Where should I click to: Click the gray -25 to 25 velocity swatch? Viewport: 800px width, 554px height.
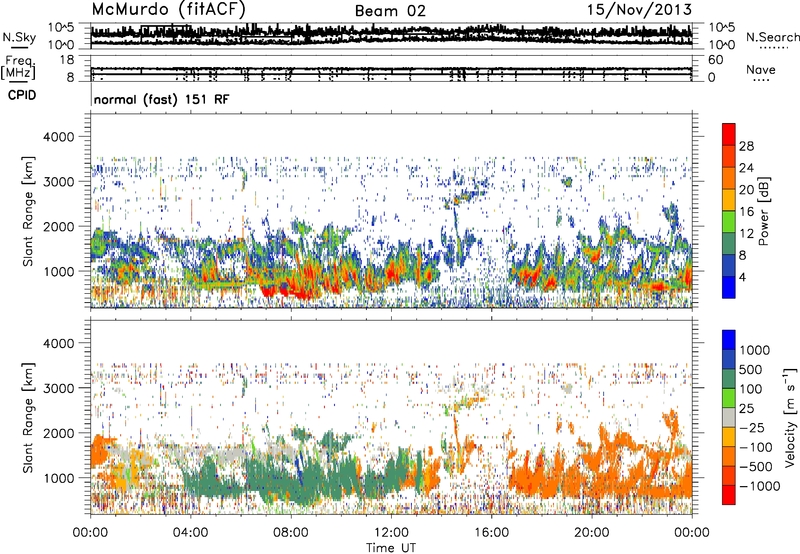pos(729,417)
